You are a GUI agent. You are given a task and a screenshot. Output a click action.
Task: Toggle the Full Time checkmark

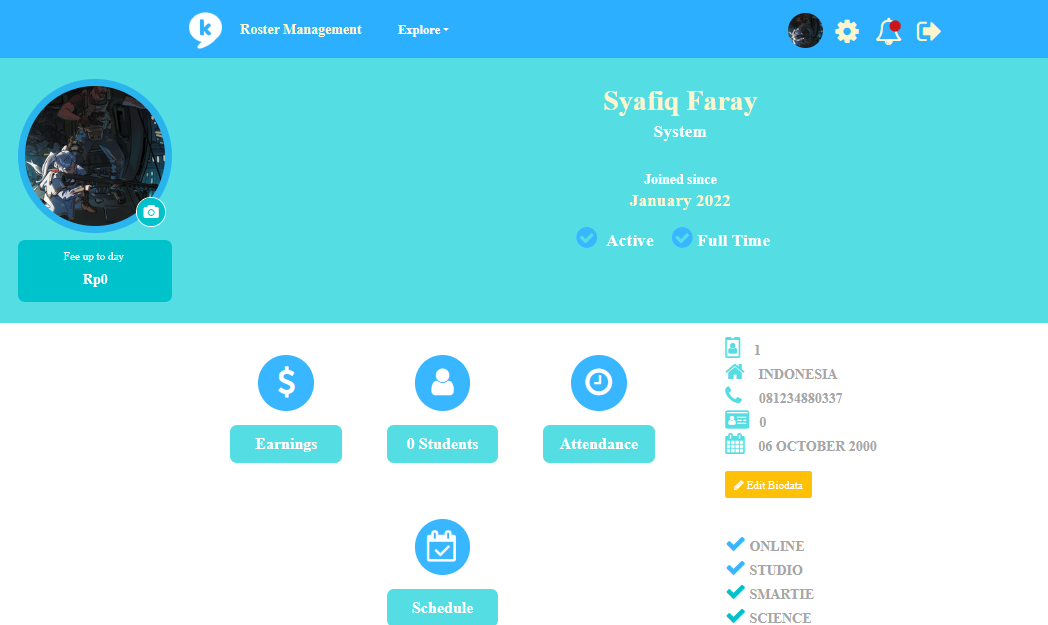click(682, 237)
